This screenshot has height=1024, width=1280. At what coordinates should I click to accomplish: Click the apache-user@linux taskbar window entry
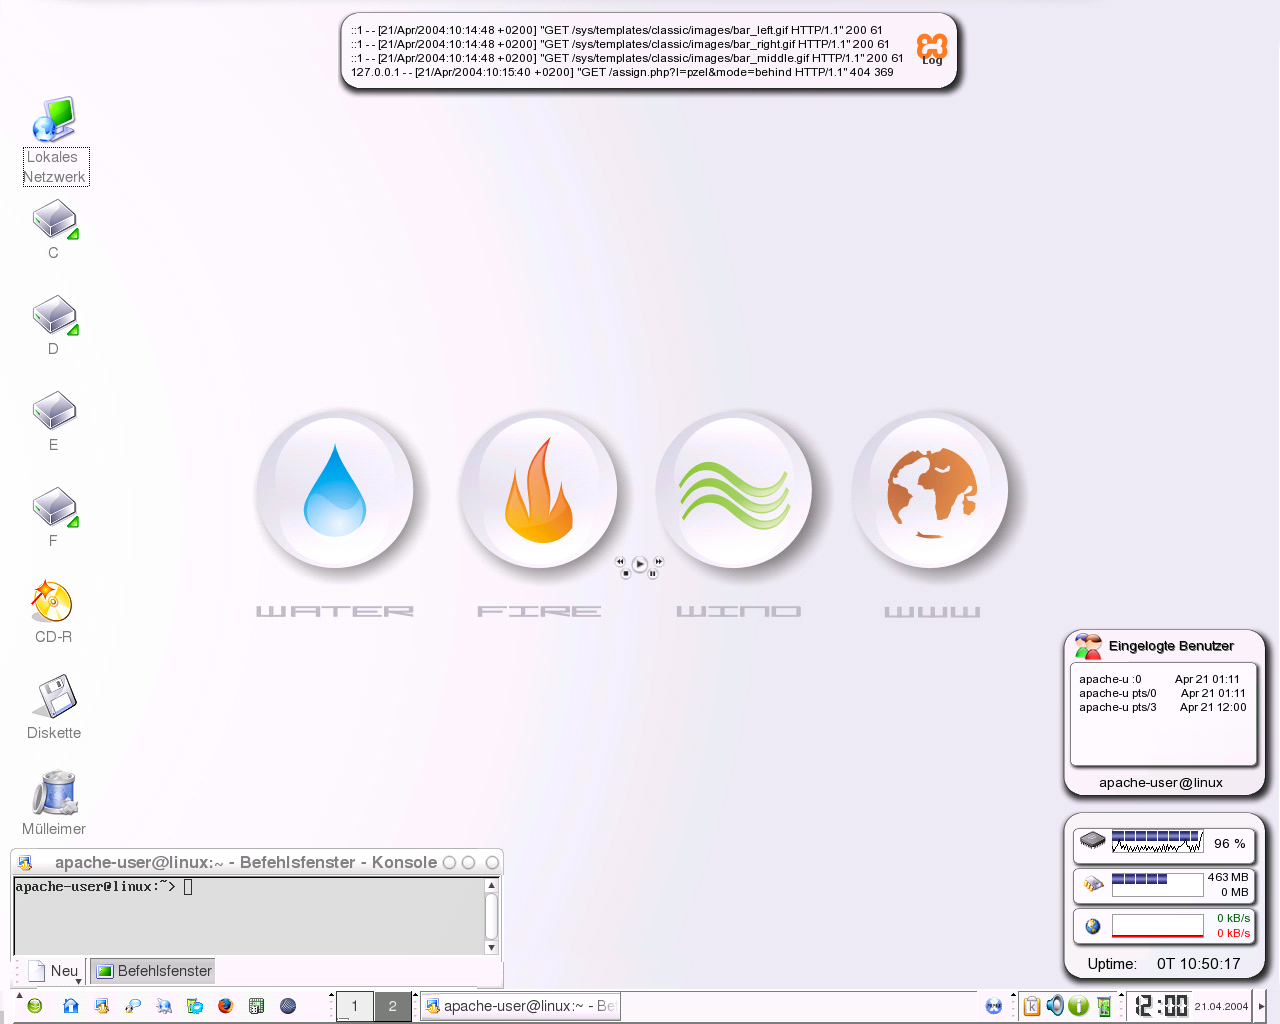point(520,1006)
